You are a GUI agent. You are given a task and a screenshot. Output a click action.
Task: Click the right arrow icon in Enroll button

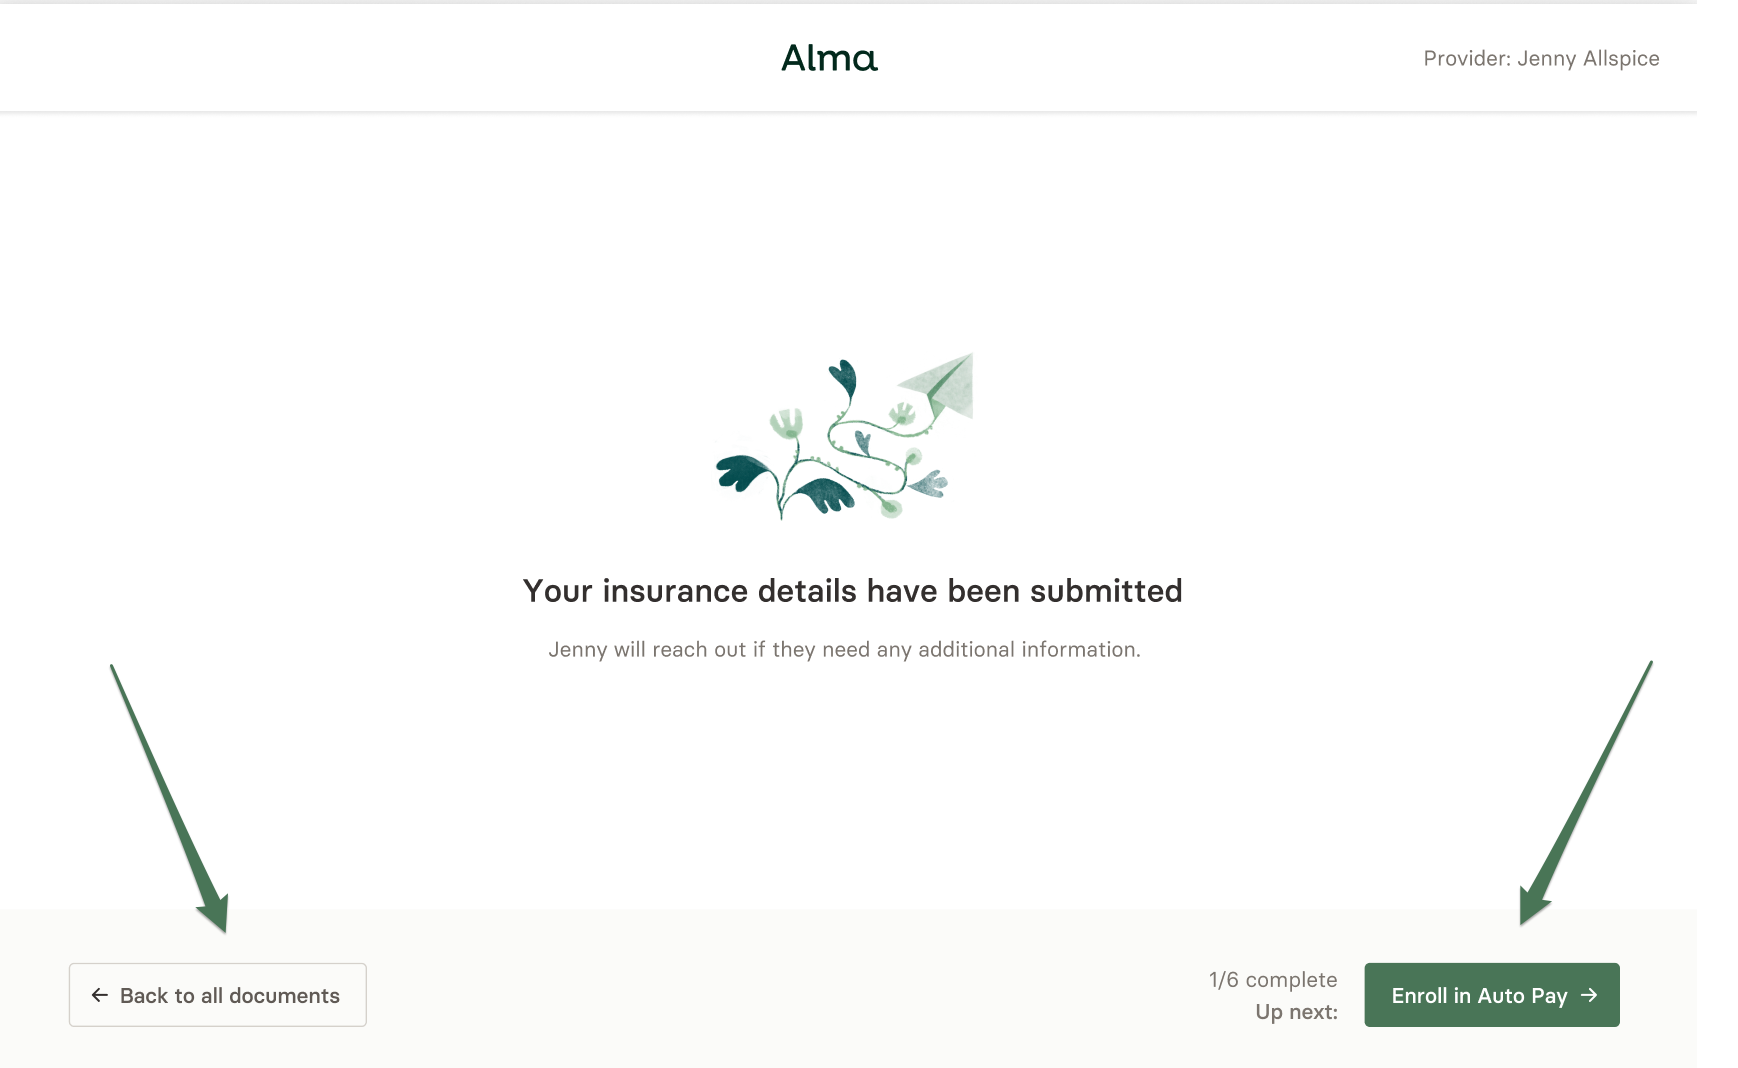tap(1589, 995)
